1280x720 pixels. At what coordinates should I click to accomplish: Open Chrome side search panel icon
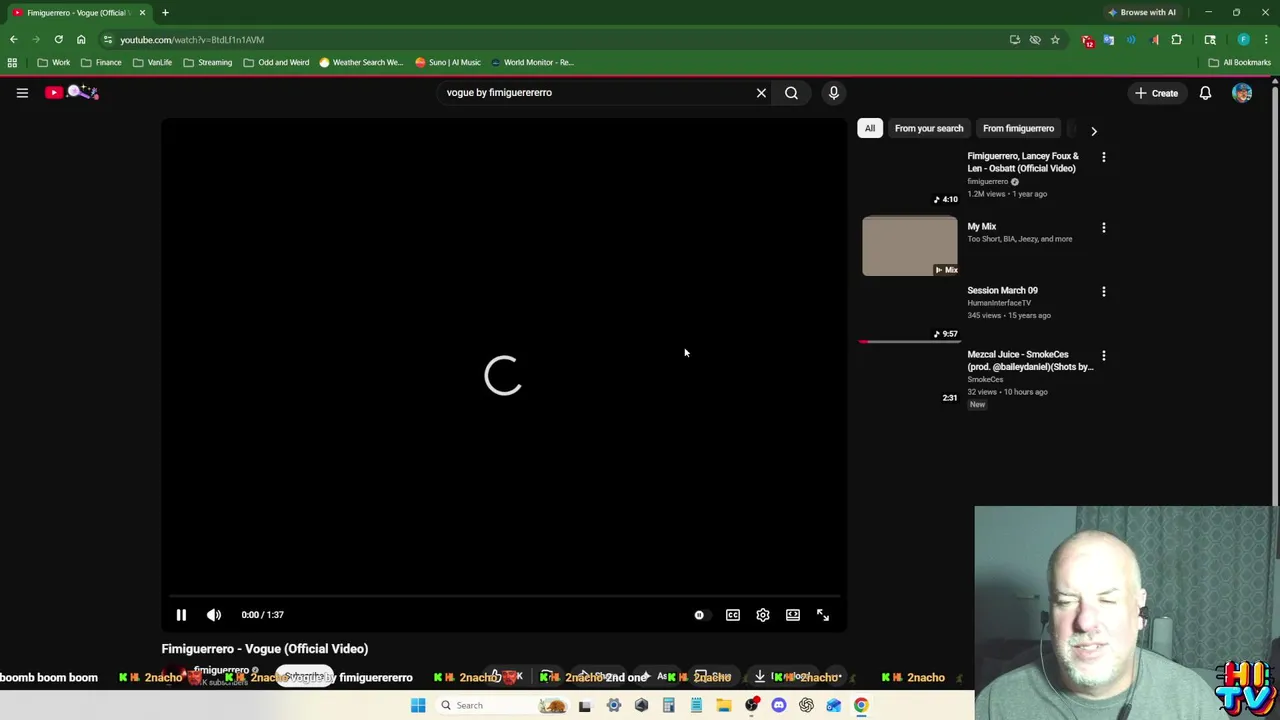[1210, 40]
